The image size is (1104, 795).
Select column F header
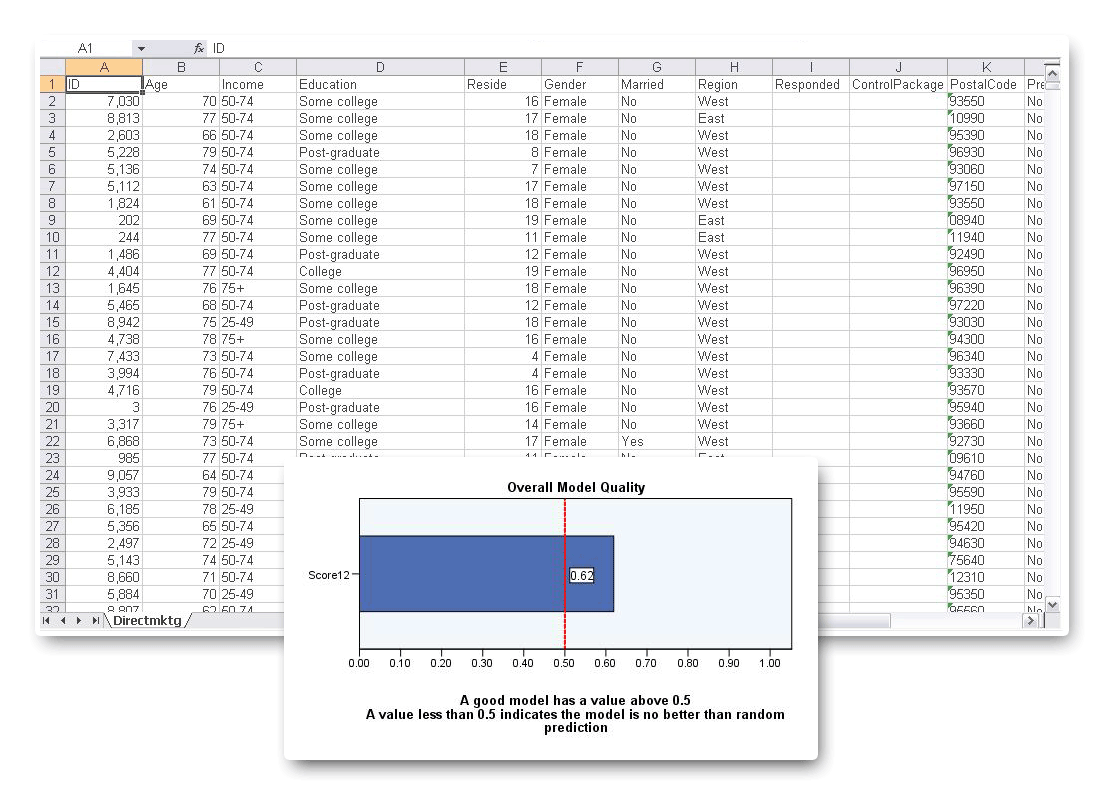coord(579,67)
